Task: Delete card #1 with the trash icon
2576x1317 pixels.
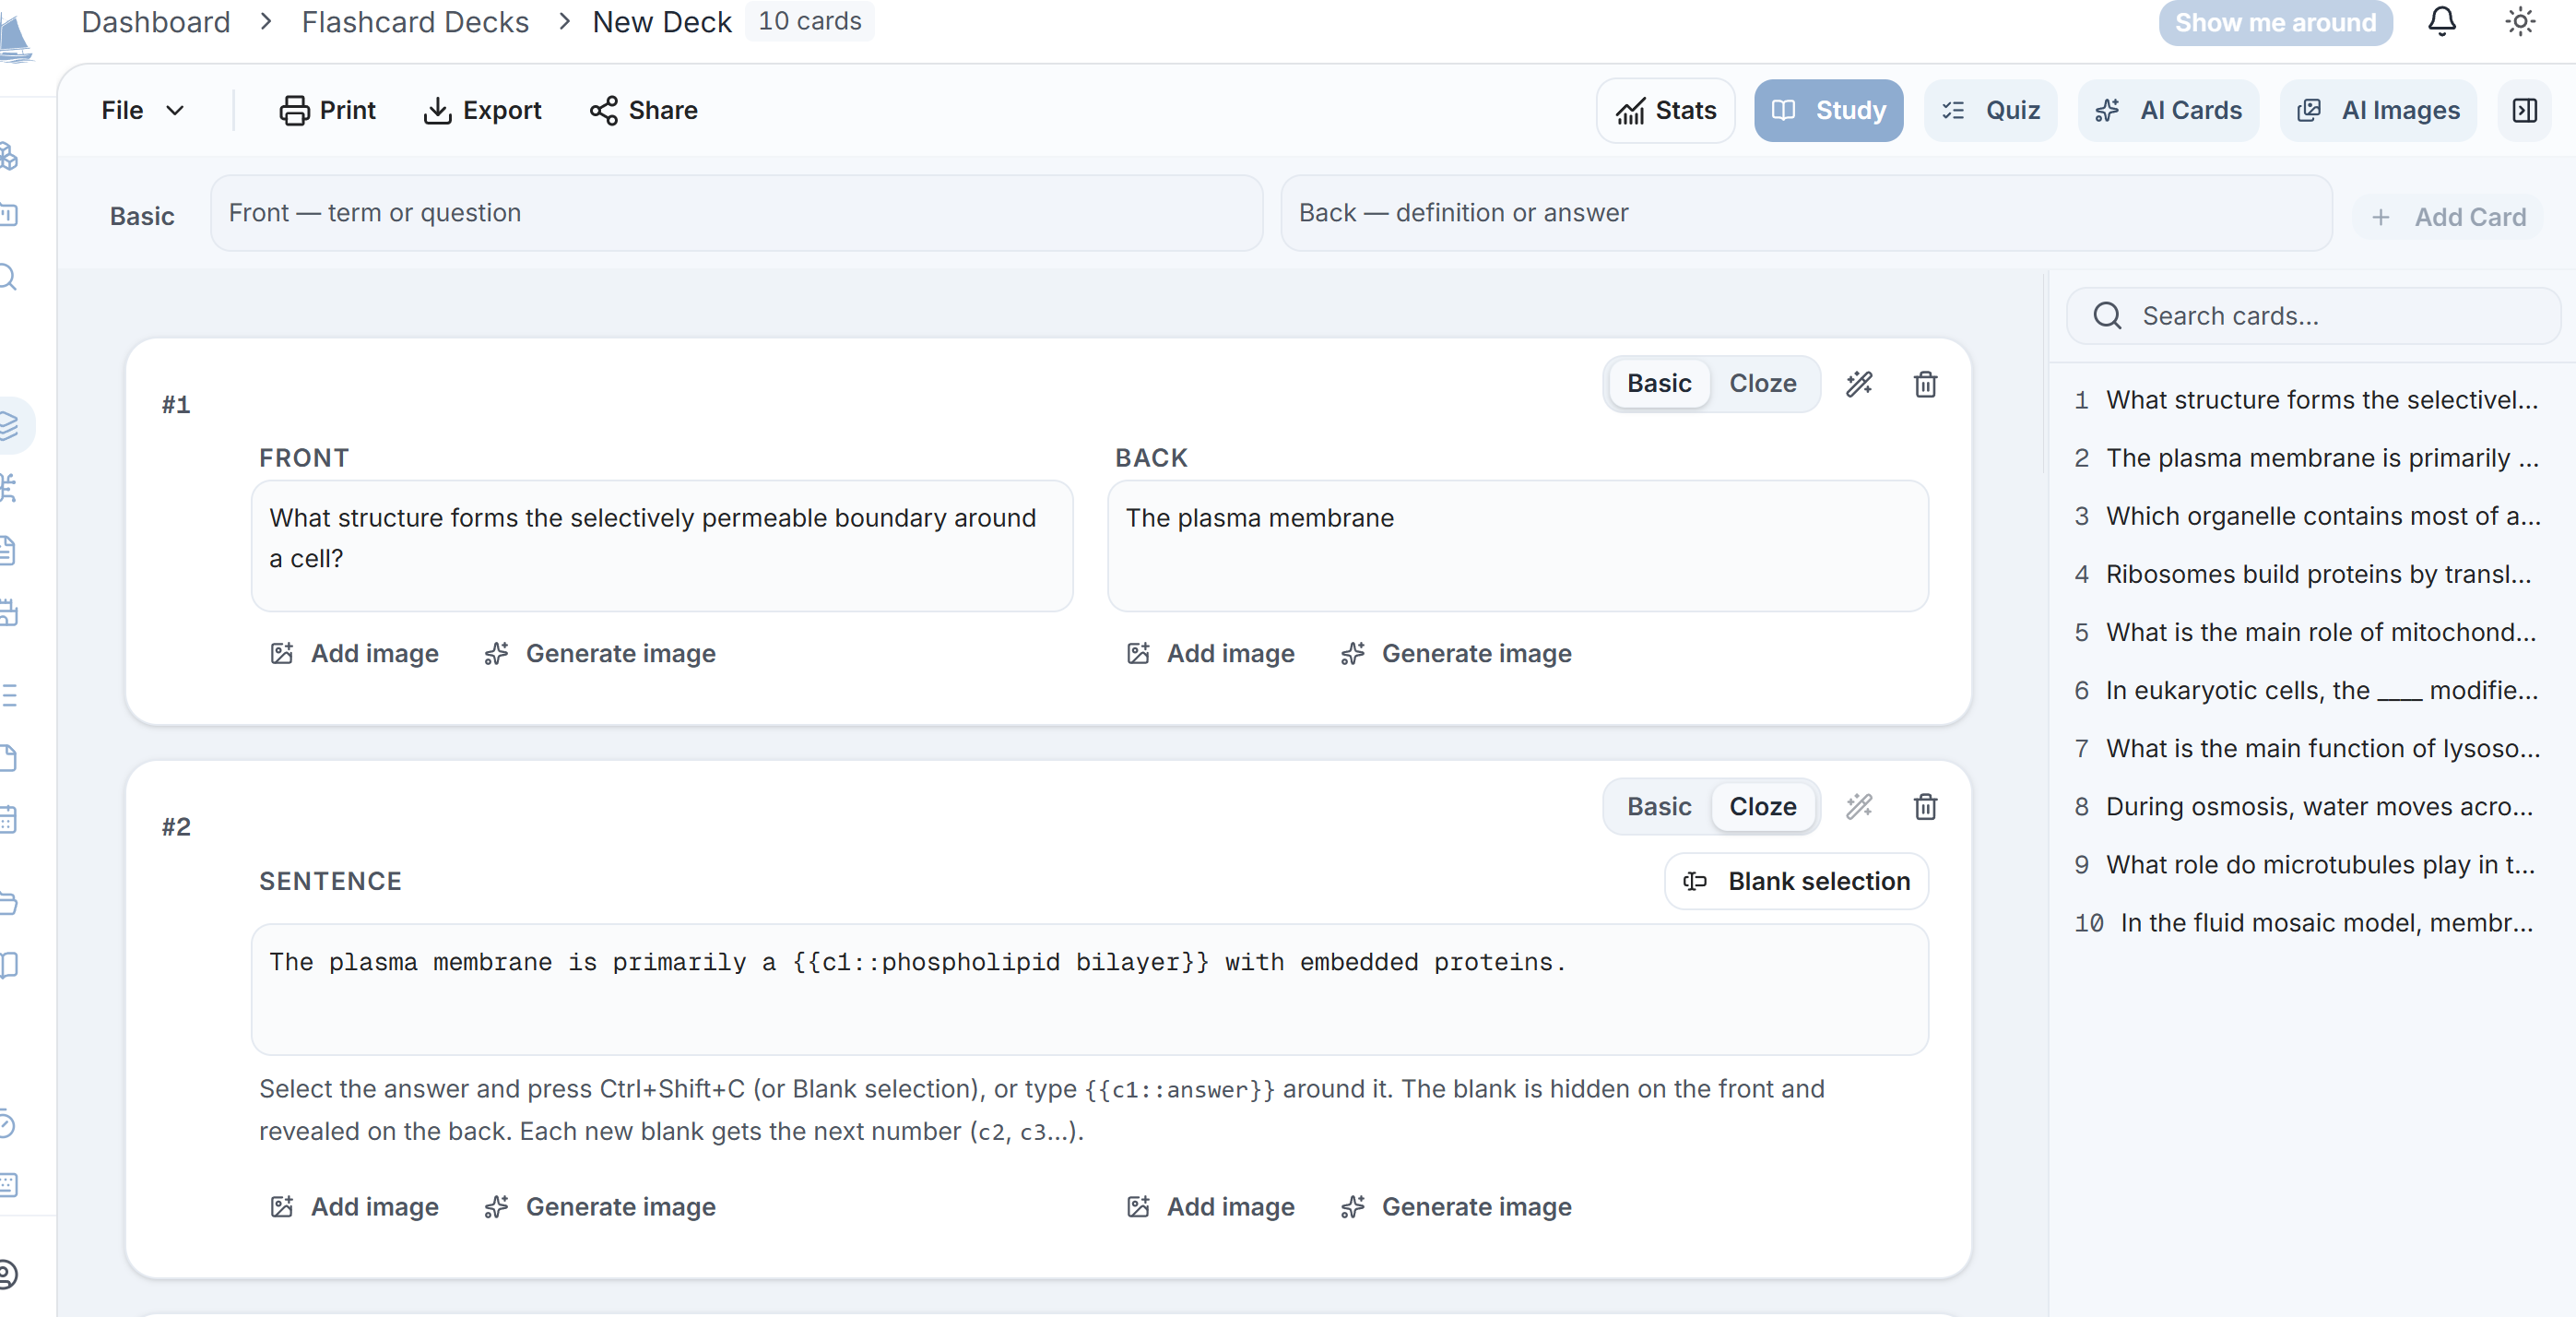Action: click(x=1925, y=384)
